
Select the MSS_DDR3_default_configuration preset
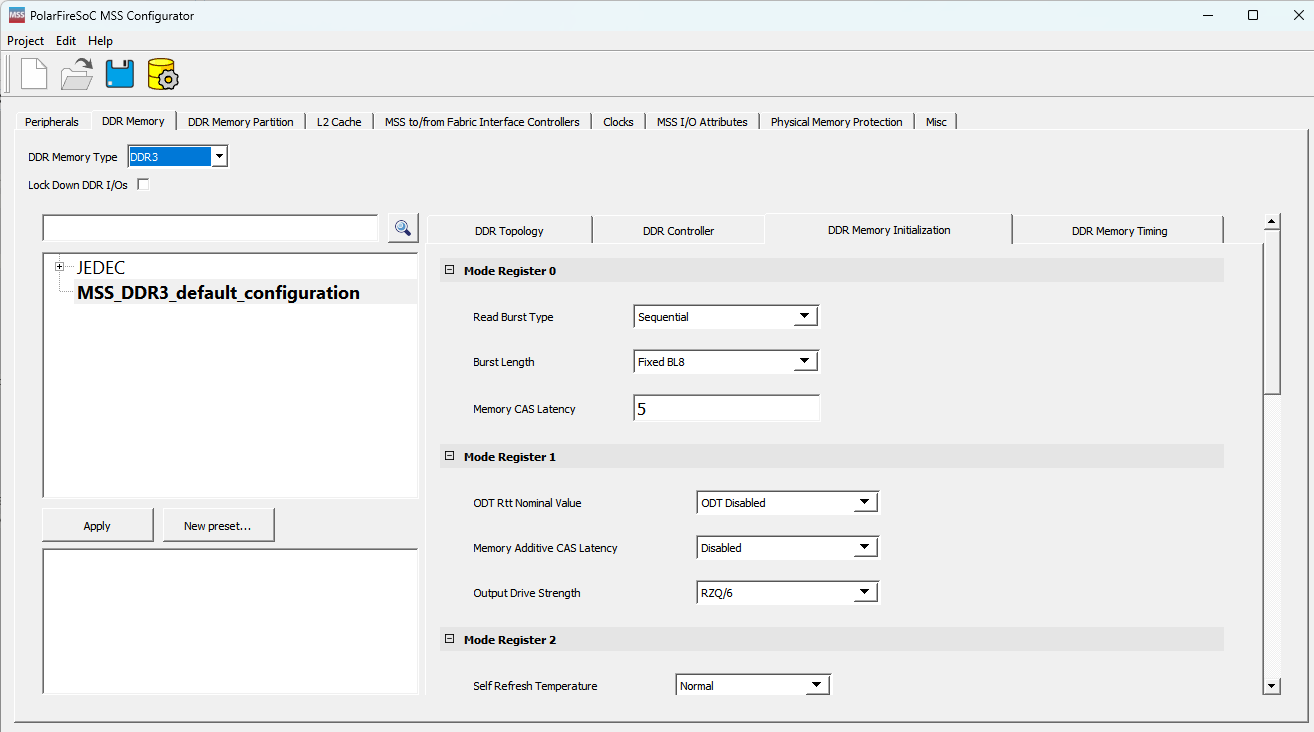coord(218,292)
